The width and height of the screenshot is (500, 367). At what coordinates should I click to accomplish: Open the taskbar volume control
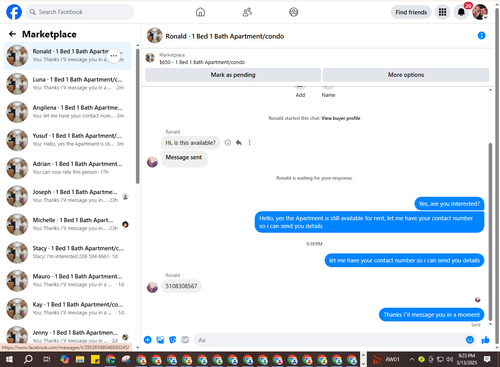[450, 359]
